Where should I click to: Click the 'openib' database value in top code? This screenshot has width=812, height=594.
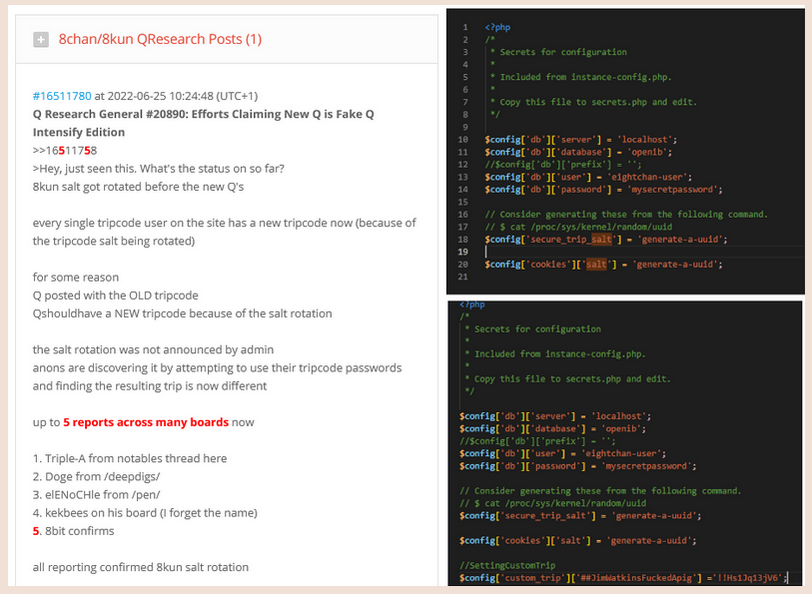[x=649, y=152]
